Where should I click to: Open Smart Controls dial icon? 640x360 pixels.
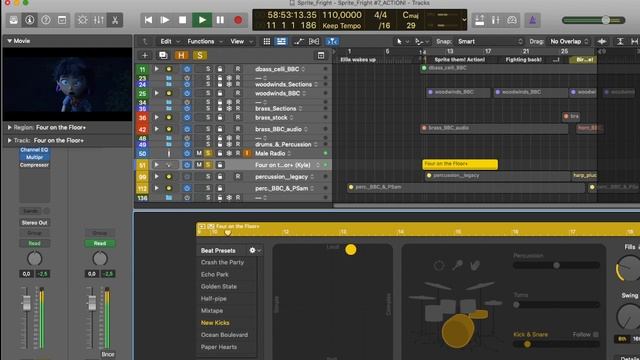click(x=82, y=20)
